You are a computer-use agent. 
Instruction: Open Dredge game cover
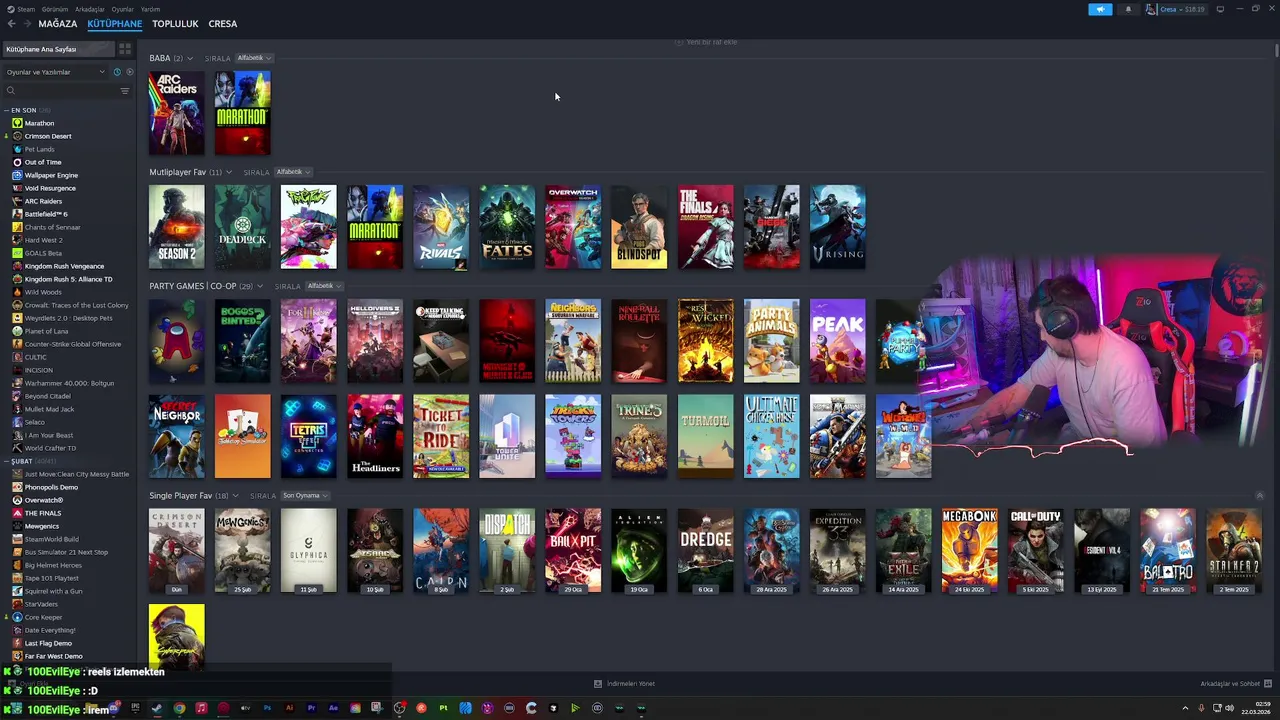[x=705, y=551]
